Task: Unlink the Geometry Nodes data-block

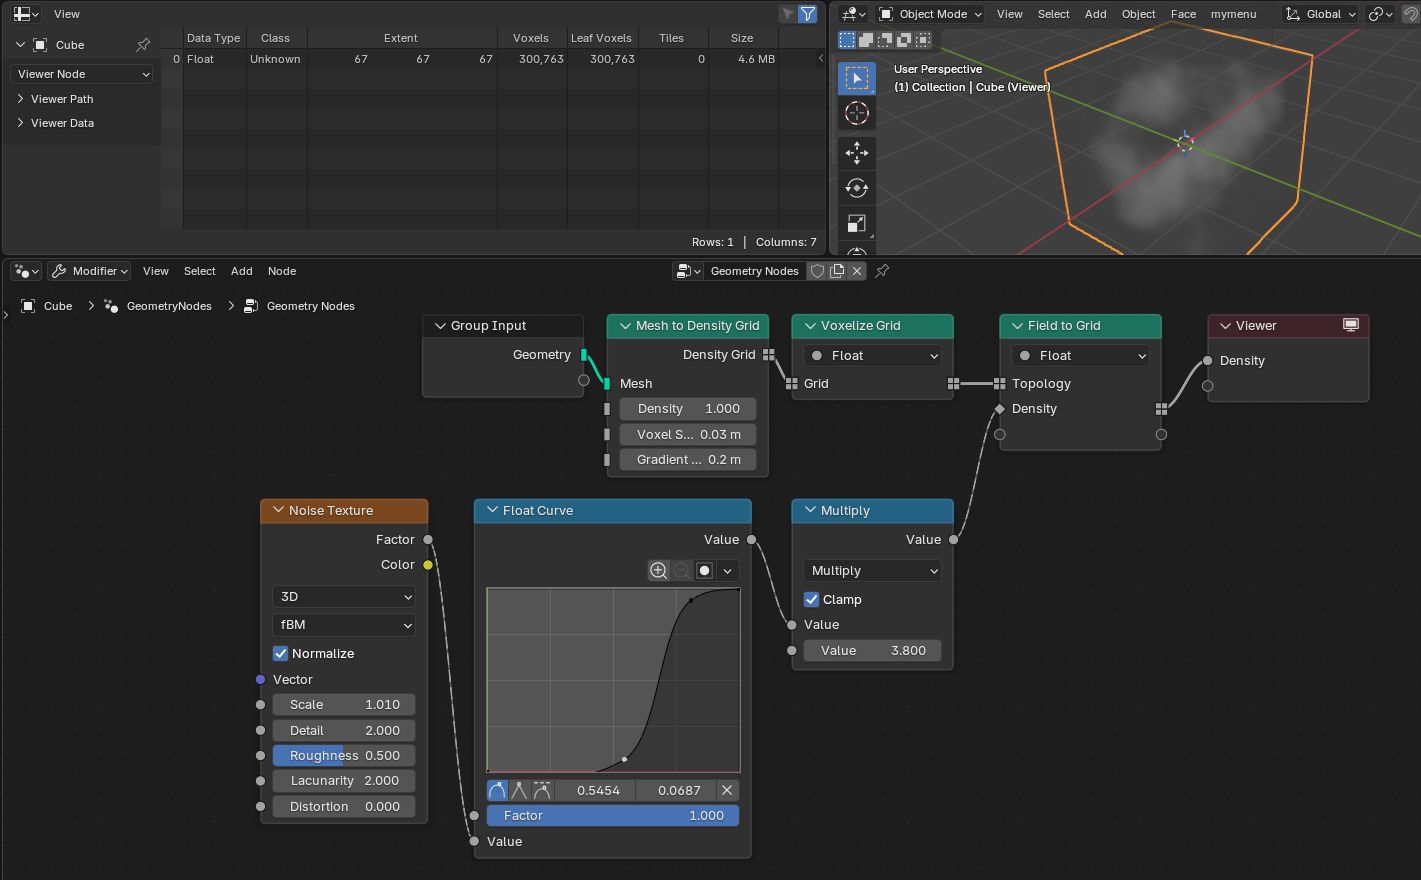Action: [x=857, y=271]
